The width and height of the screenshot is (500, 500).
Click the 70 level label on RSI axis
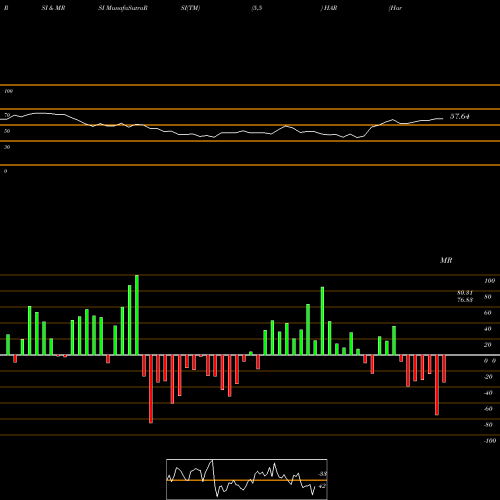(7, 115)
